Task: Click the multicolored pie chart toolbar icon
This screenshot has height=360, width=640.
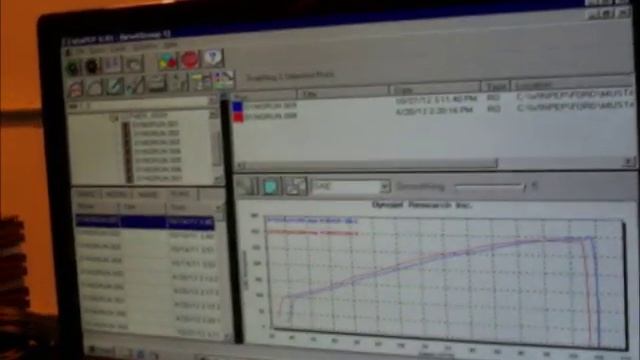Action: coord(167,61)
